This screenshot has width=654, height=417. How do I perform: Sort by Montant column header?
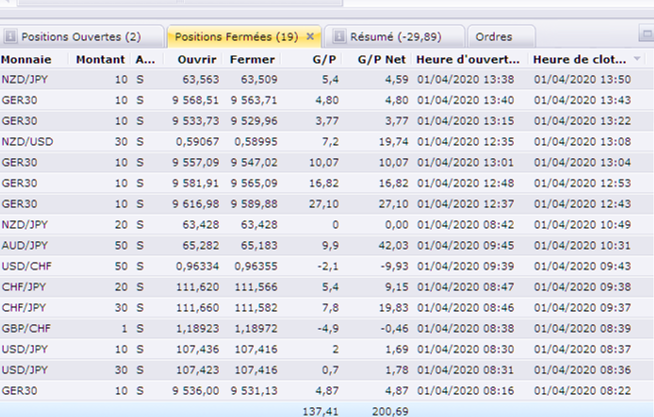click(x=101, y=60)
